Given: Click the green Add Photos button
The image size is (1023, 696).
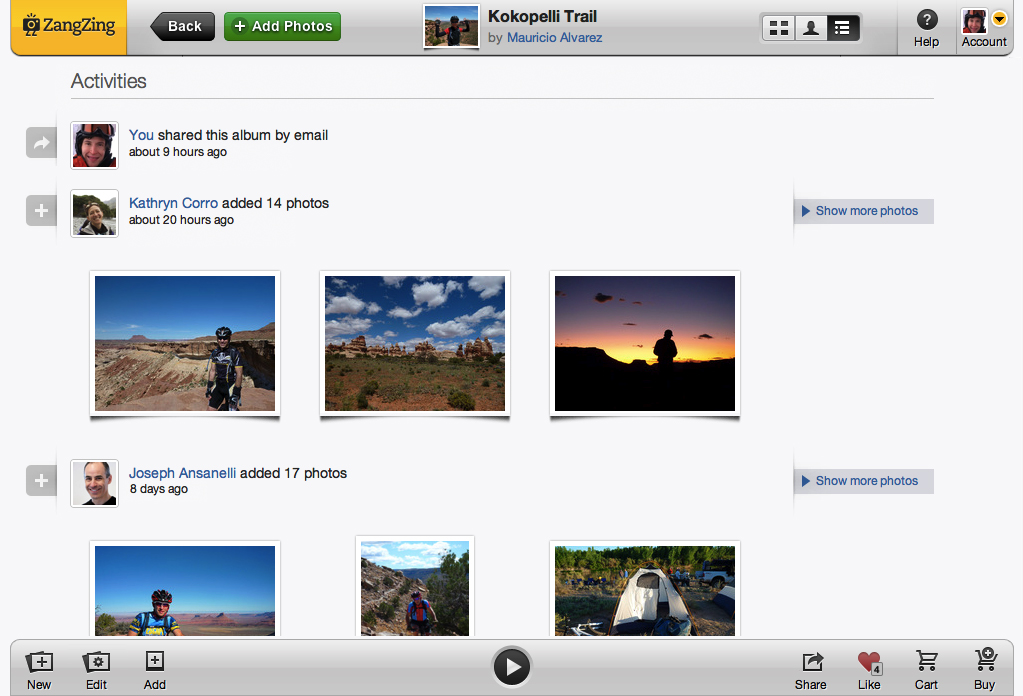Looking at the screenshot, I should (x=282, y=27).
